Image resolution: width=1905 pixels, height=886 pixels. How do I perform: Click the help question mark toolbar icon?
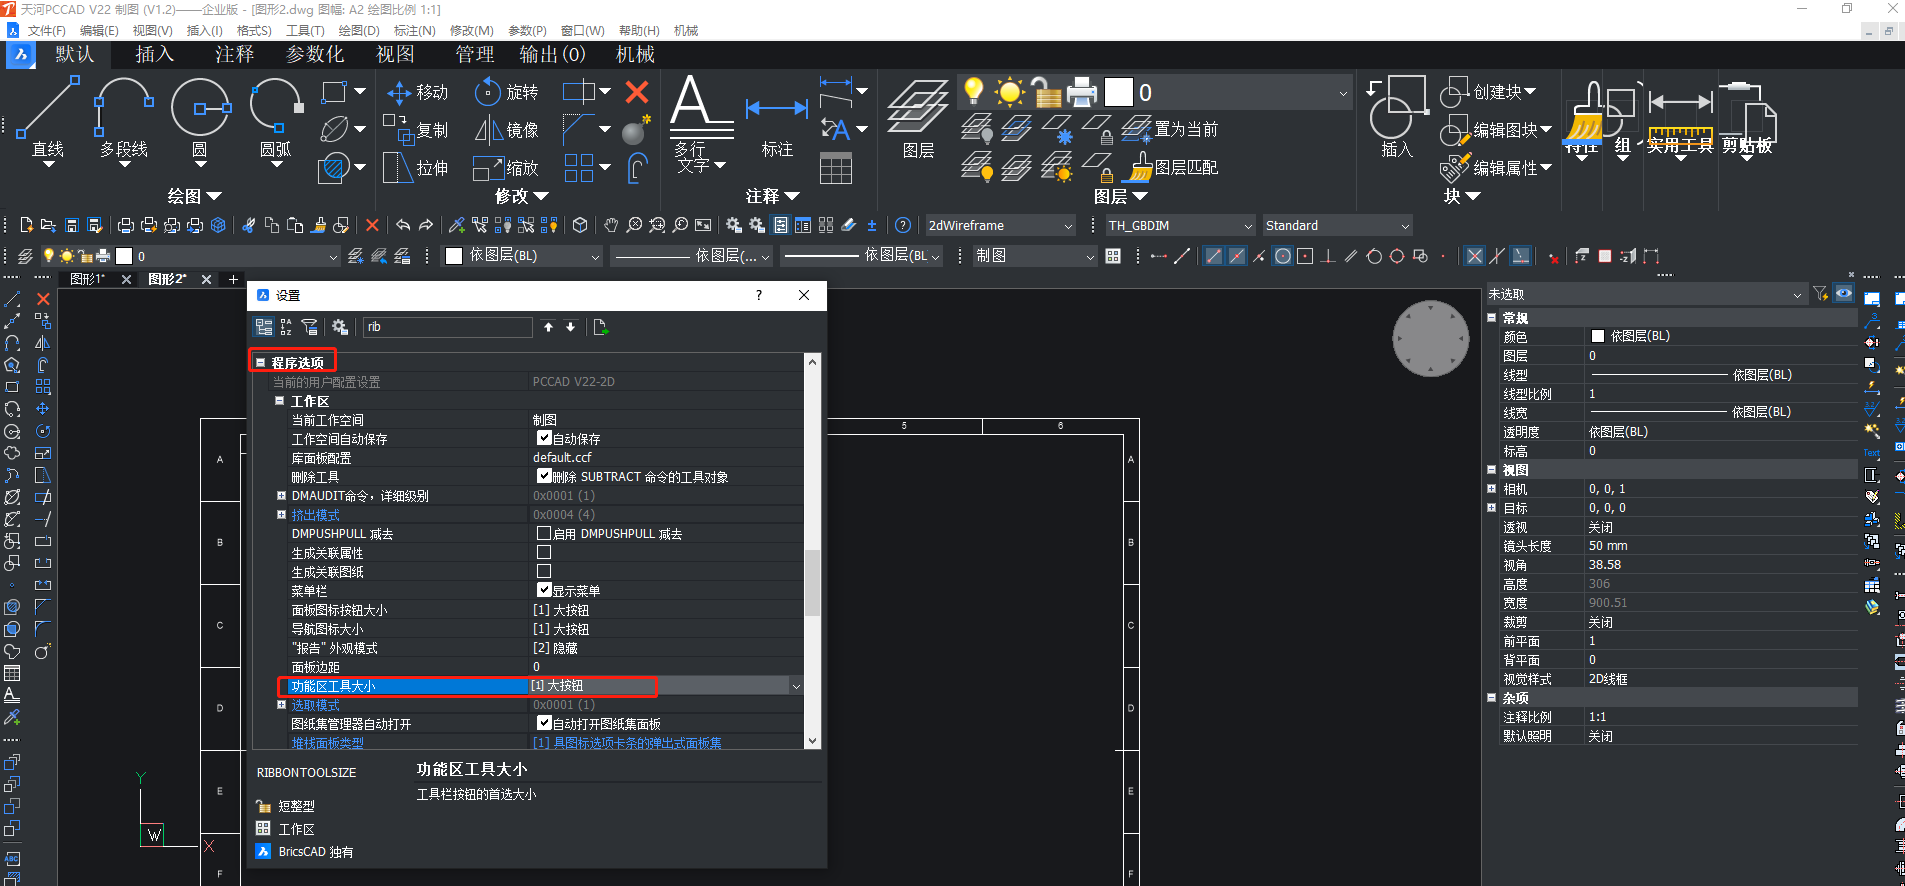coord(903,226)
